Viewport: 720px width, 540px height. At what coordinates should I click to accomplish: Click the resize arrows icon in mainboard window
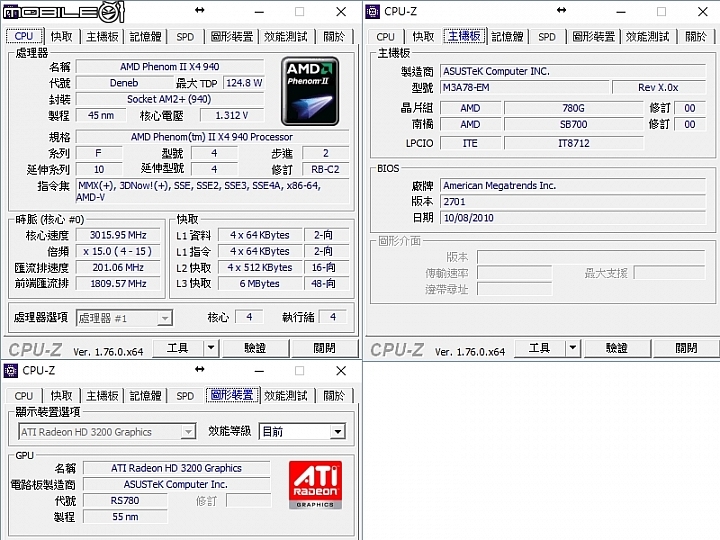(561, 10)
